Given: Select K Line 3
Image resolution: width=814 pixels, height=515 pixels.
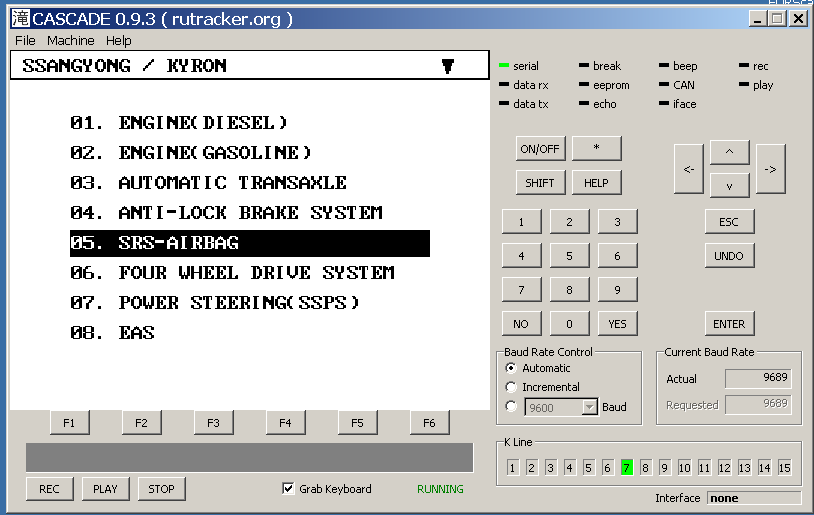Looking at the screenshot, I should pos(550,468).
